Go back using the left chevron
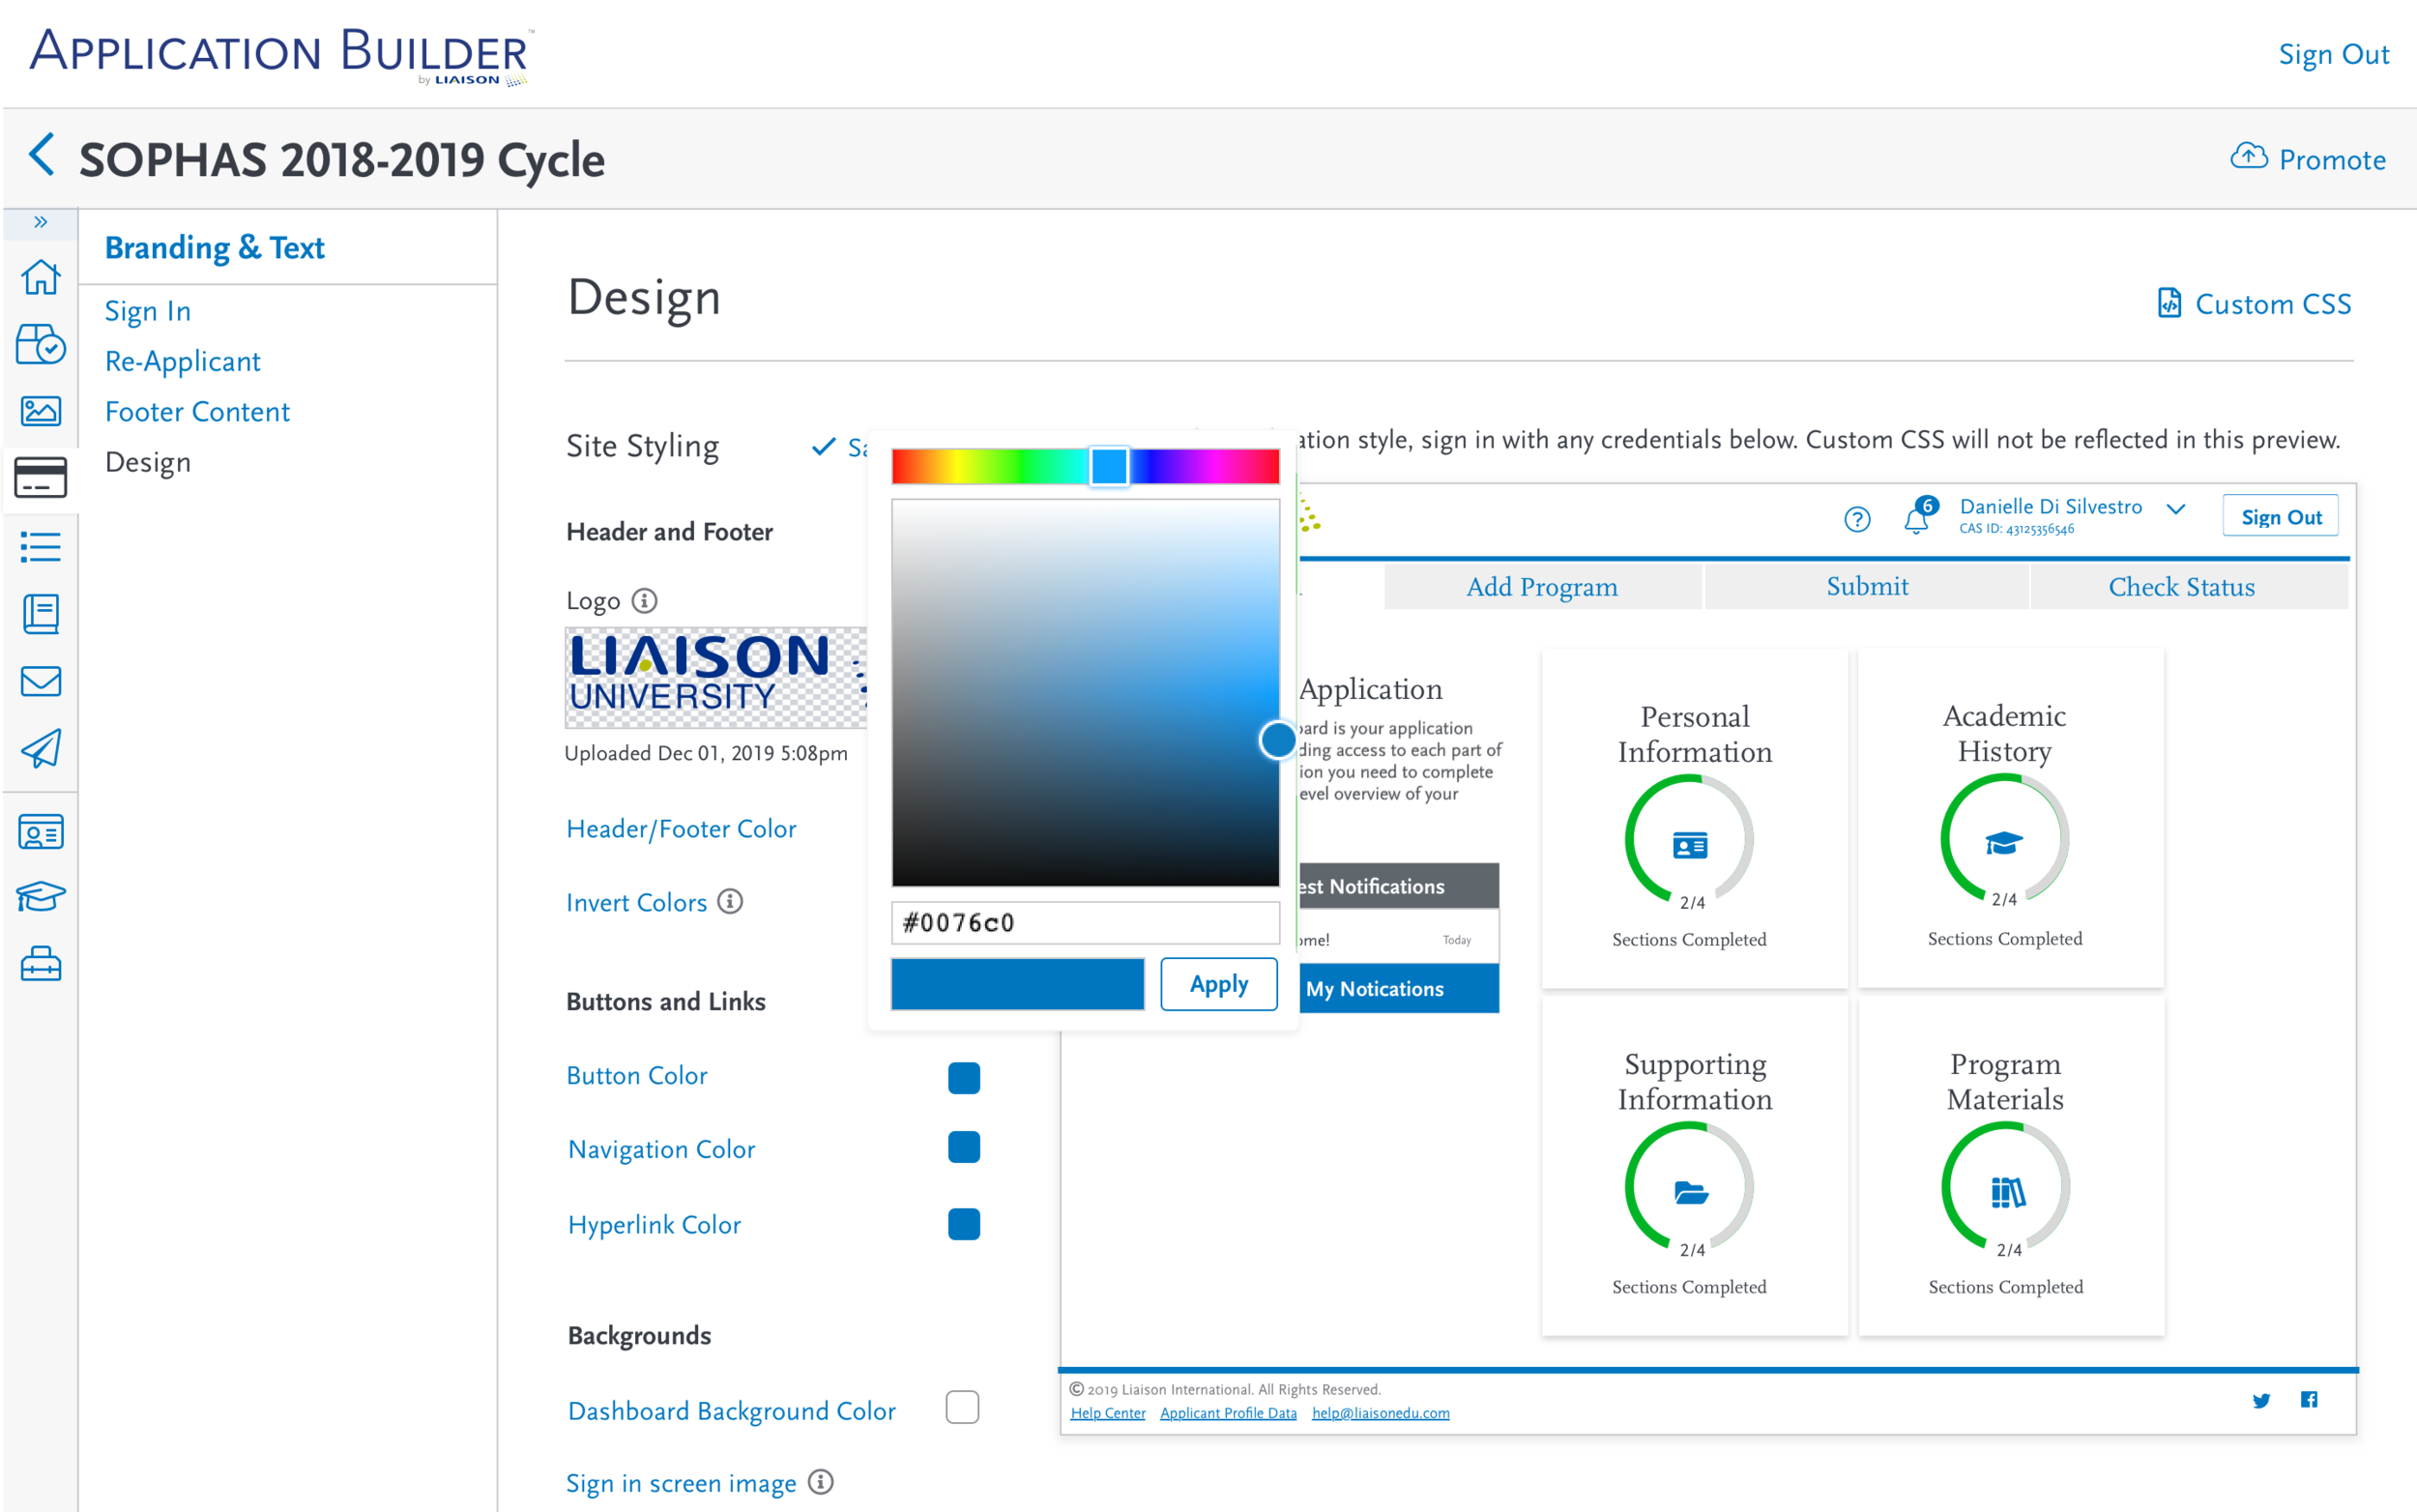2417x1512 pixels. coord(42,155)
